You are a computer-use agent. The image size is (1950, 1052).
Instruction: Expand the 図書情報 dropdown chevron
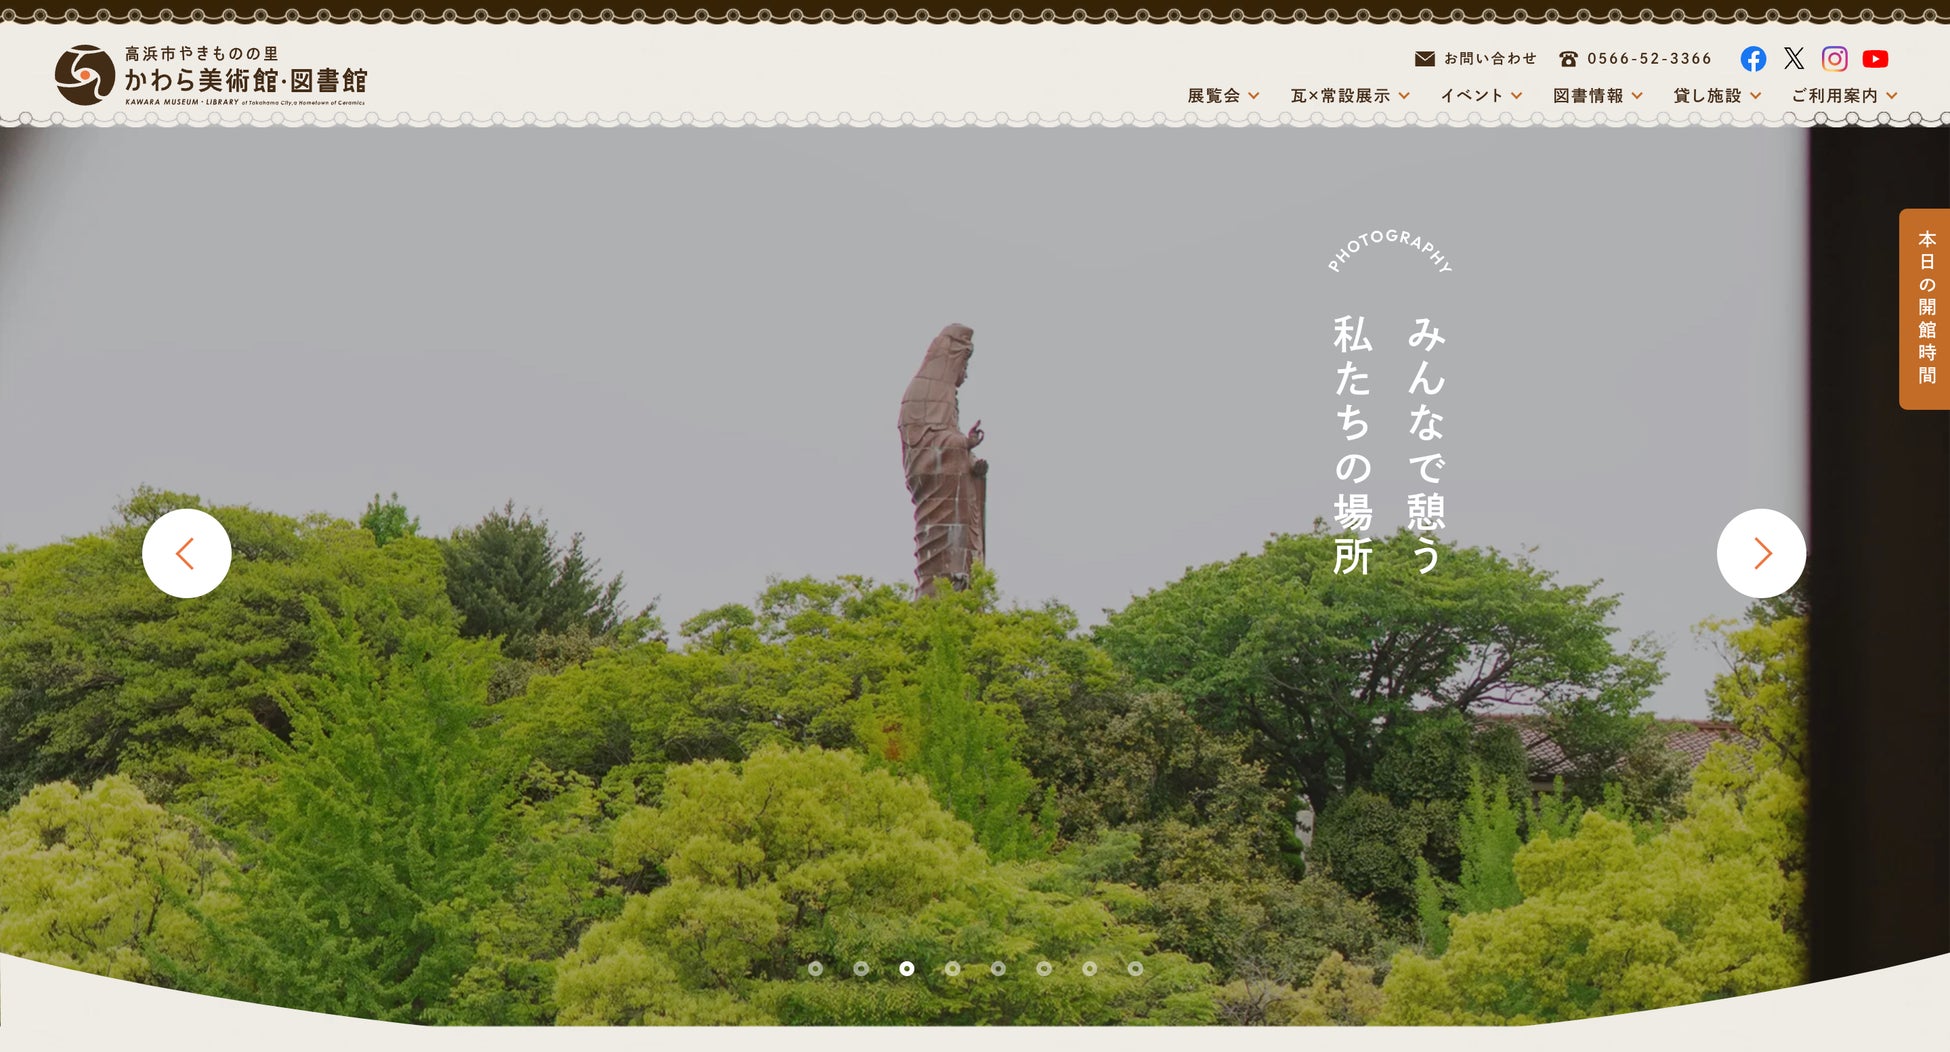pos(1637,96)
